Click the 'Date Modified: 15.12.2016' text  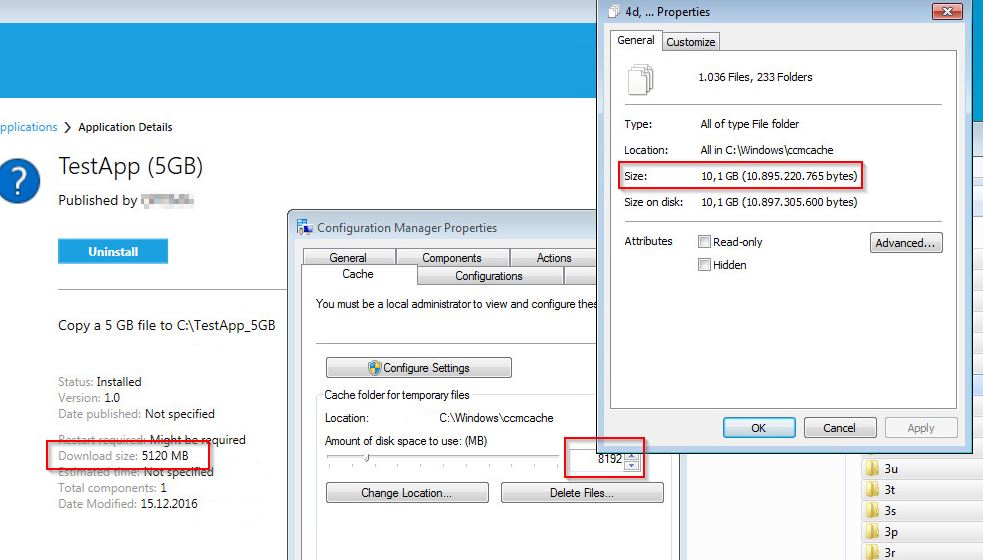coord(128,504)
